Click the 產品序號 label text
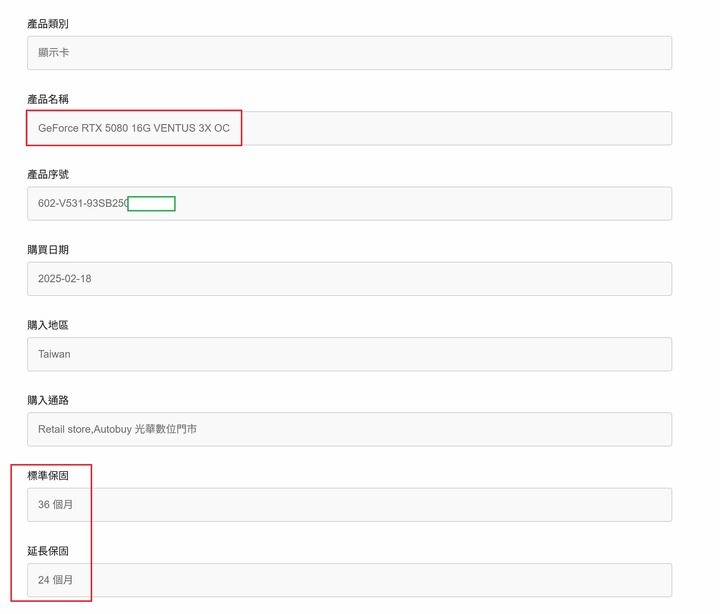This screenshot has height=614, width=720. pos(48,175)
